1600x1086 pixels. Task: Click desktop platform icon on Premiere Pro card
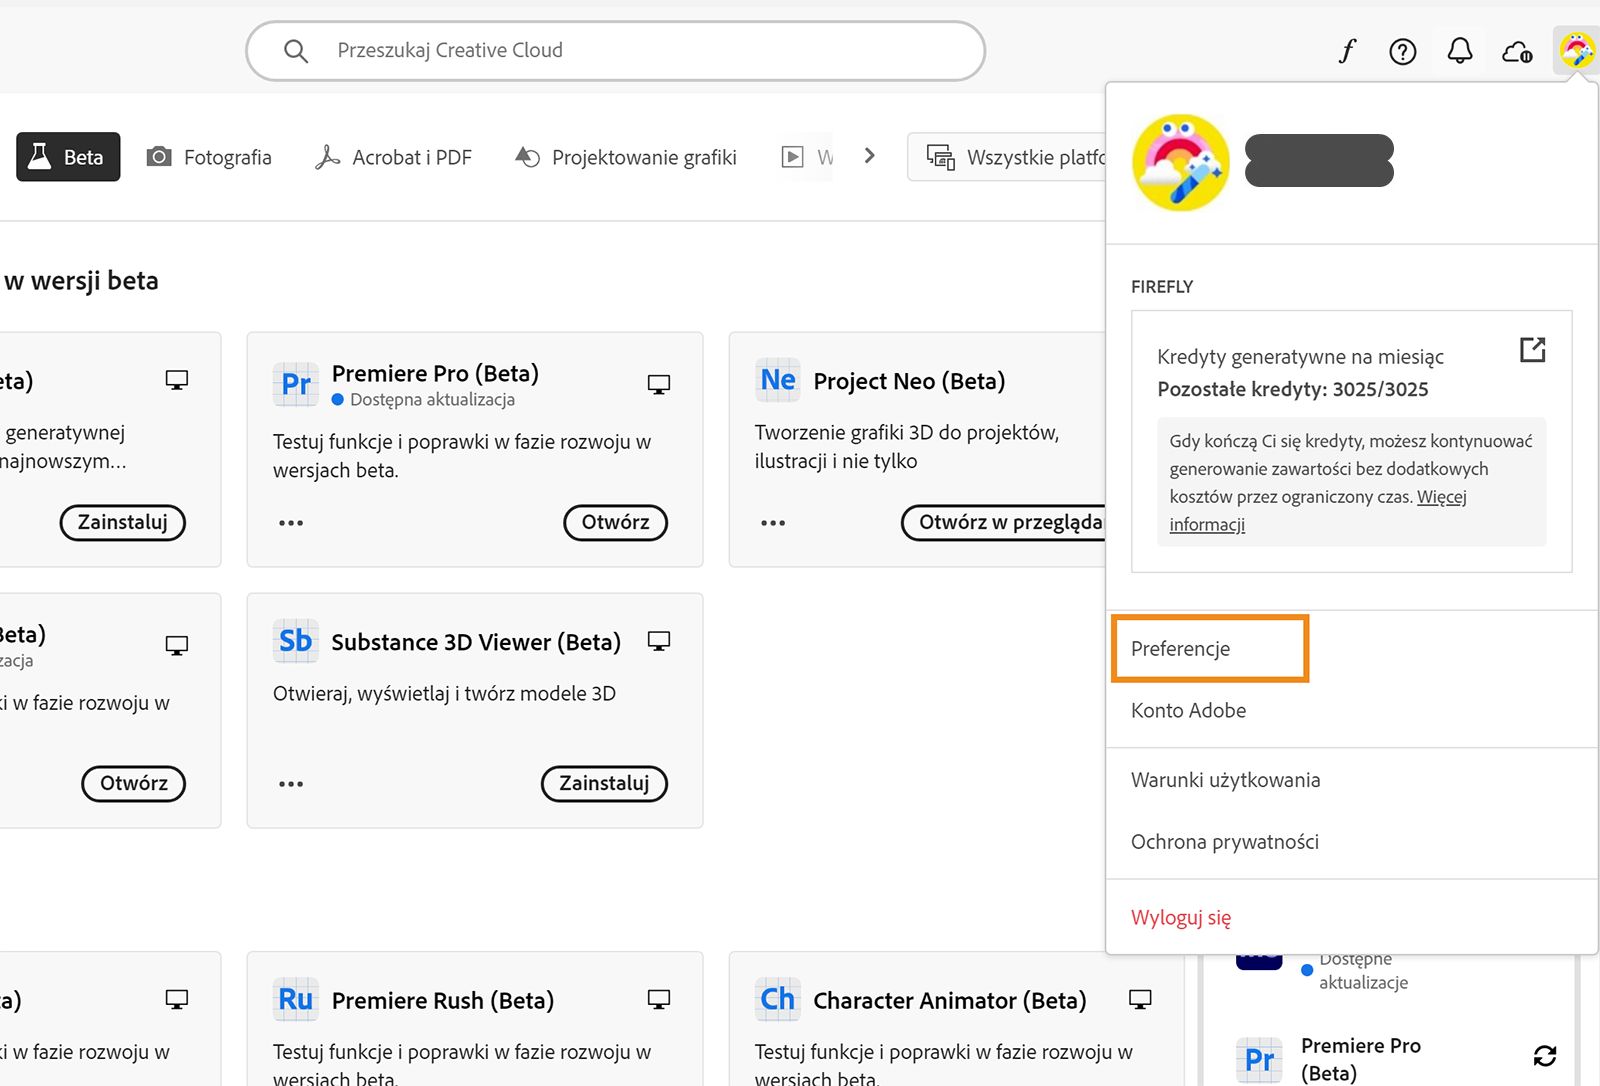pyautogui.click(x=659, y=384)
